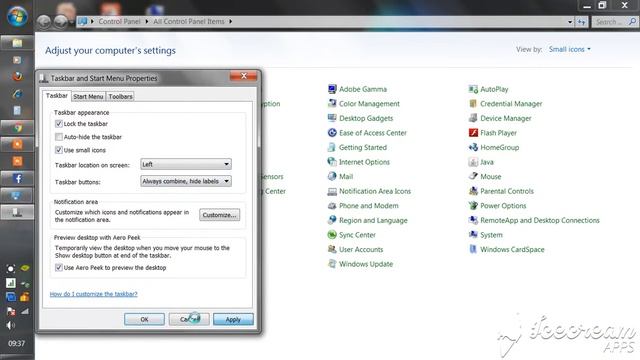
Task: Open Taskbar buttons combine dropdown
Action: 186,181
